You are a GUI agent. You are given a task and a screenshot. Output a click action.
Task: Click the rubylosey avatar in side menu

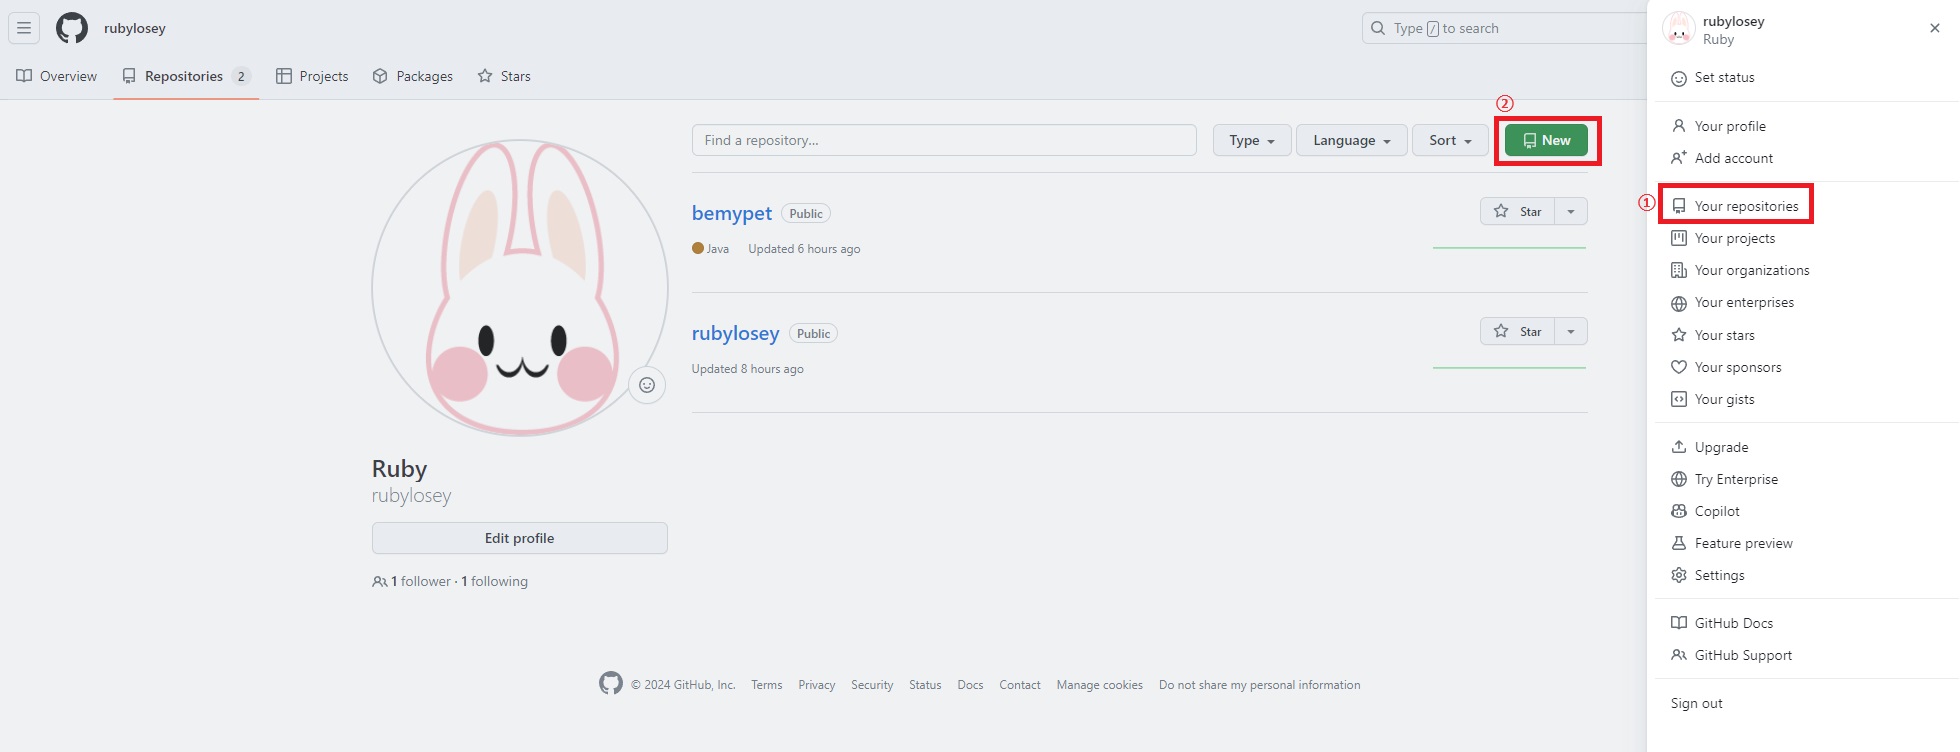tap(1679, 29)
